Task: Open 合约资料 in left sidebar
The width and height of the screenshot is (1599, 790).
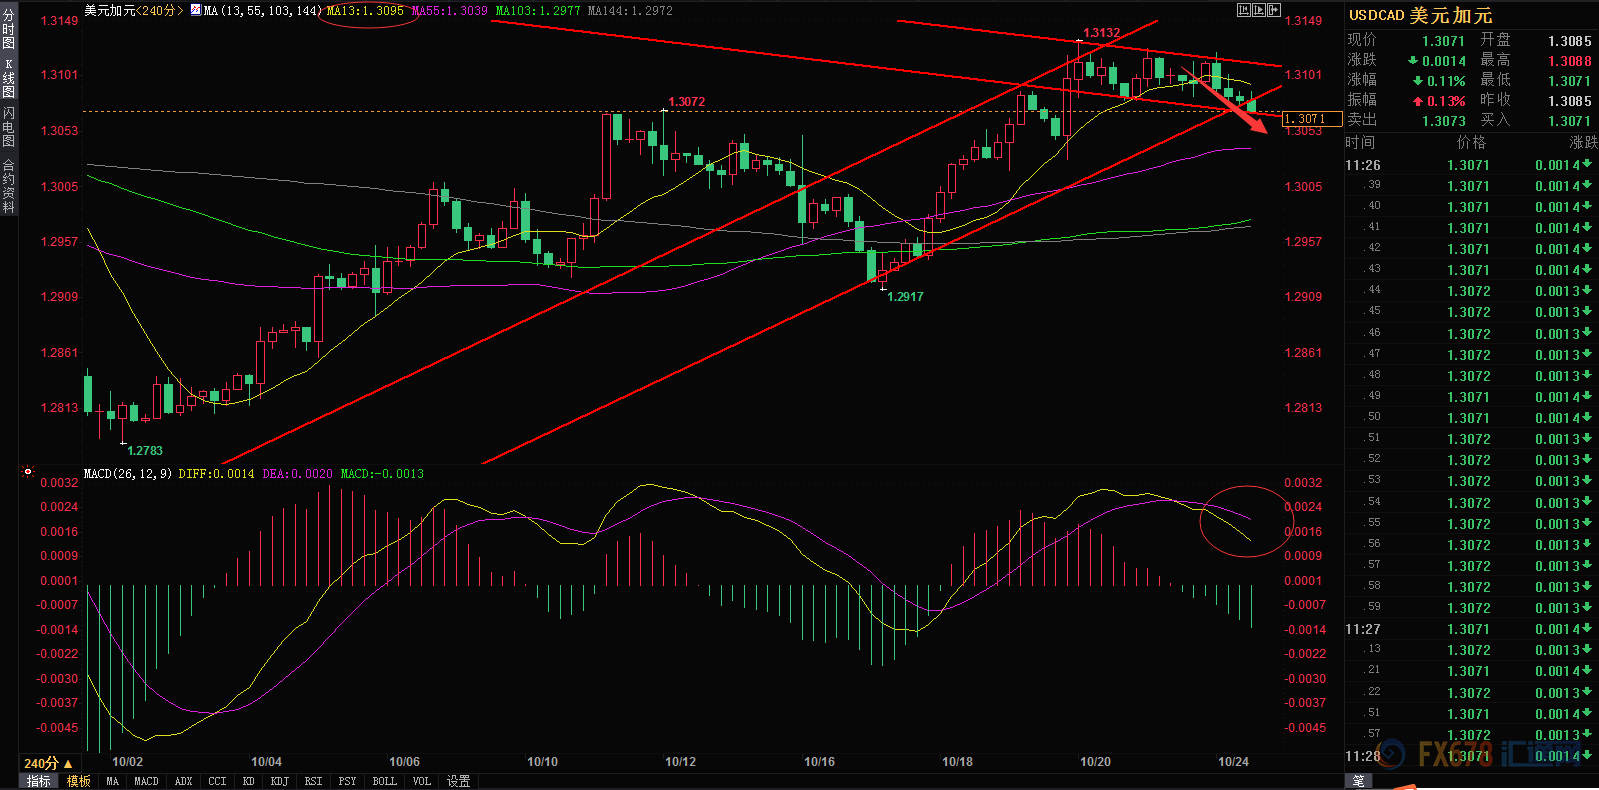Action: coord(9,186)
